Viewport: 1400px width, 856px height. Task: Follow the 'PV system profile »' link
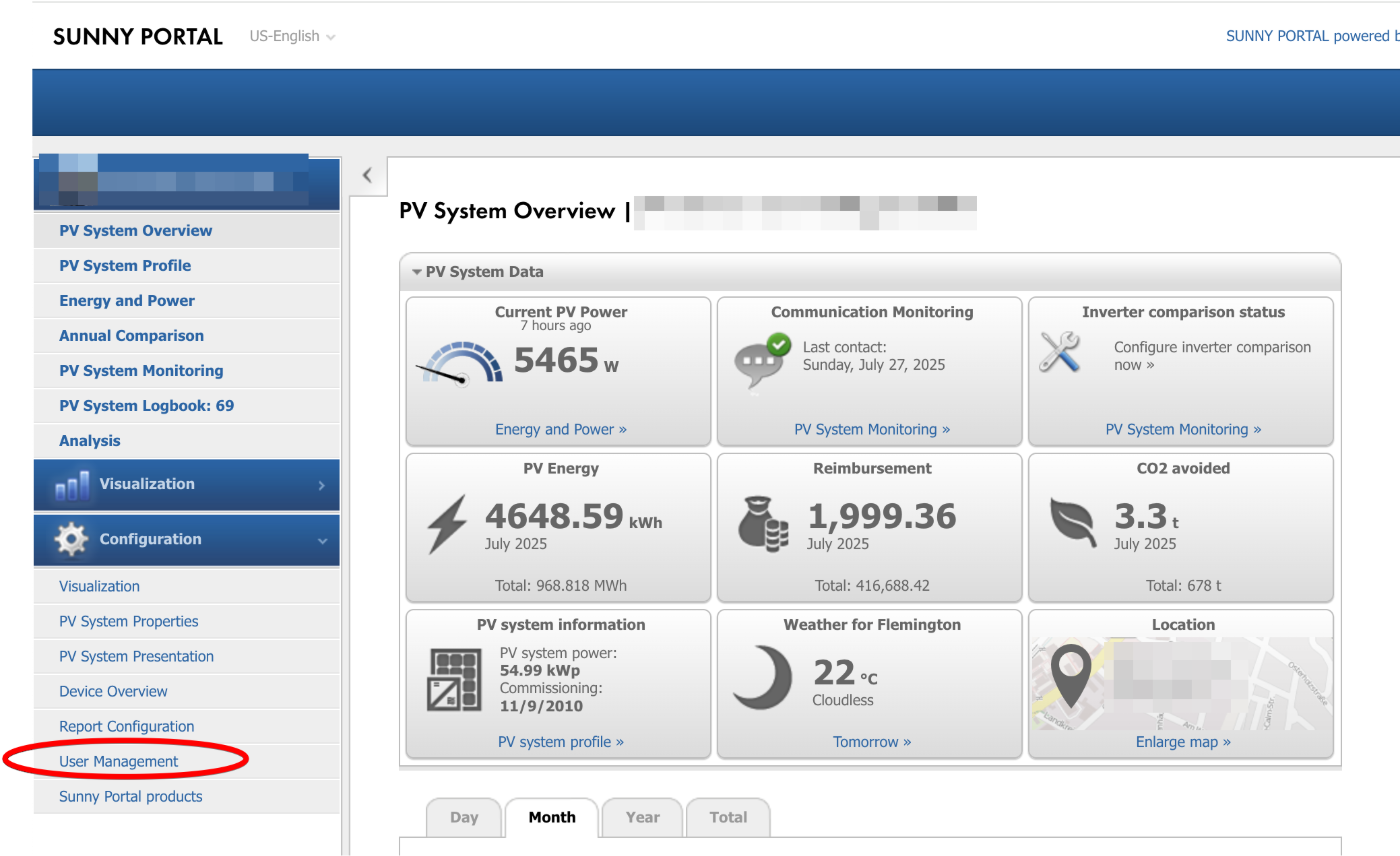[561, 742]
